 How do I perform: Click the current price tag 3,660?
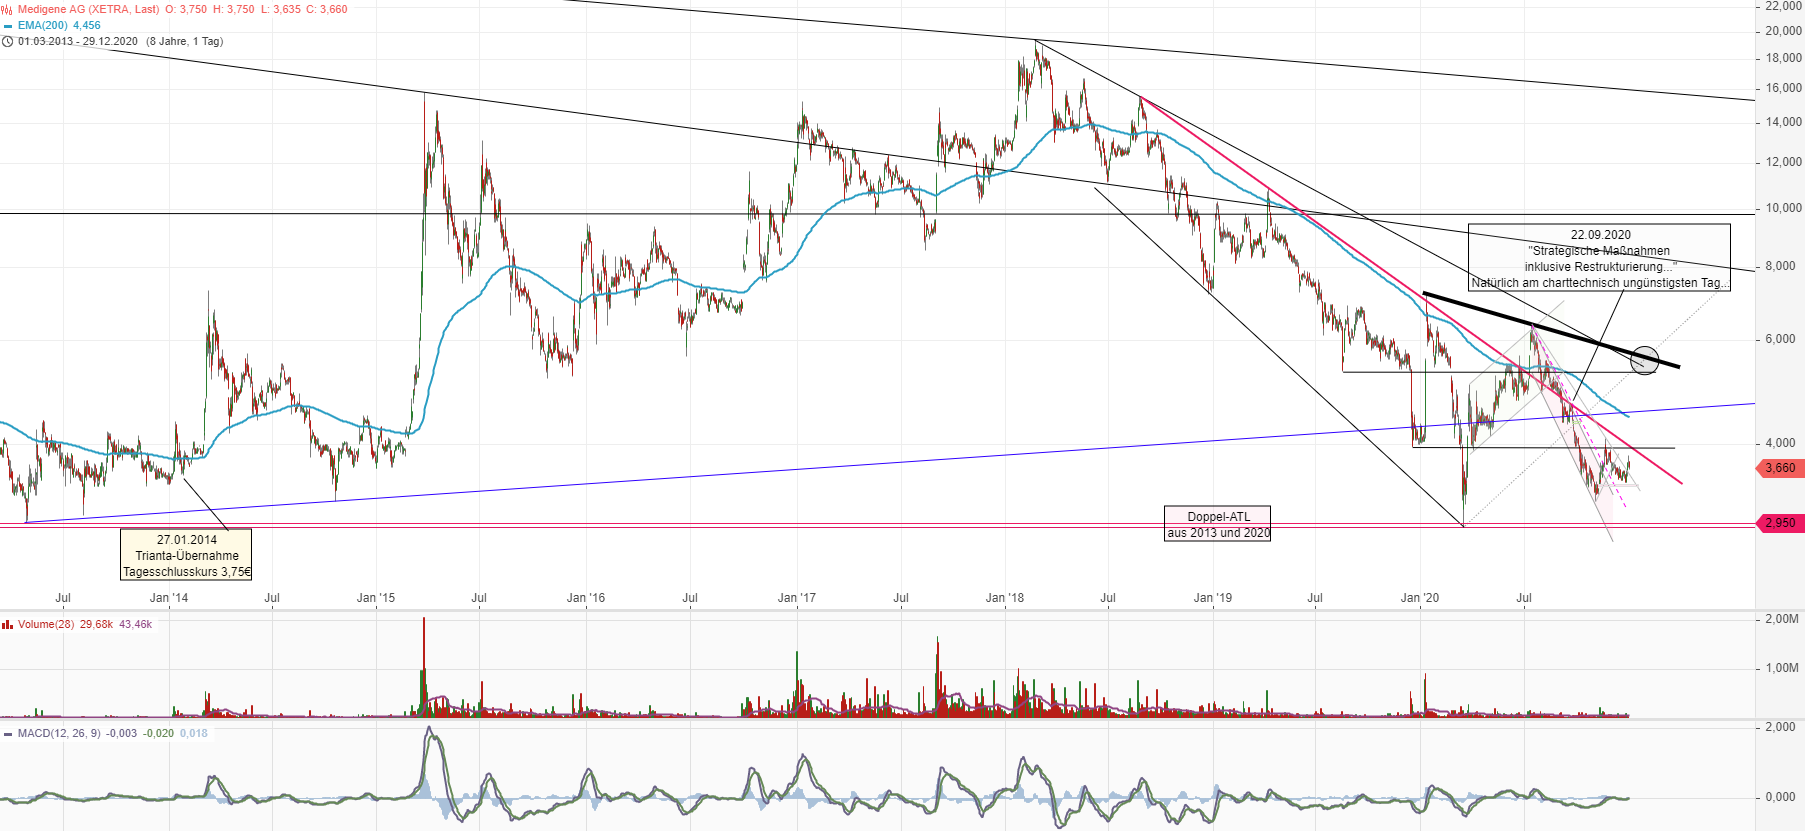1780,468
